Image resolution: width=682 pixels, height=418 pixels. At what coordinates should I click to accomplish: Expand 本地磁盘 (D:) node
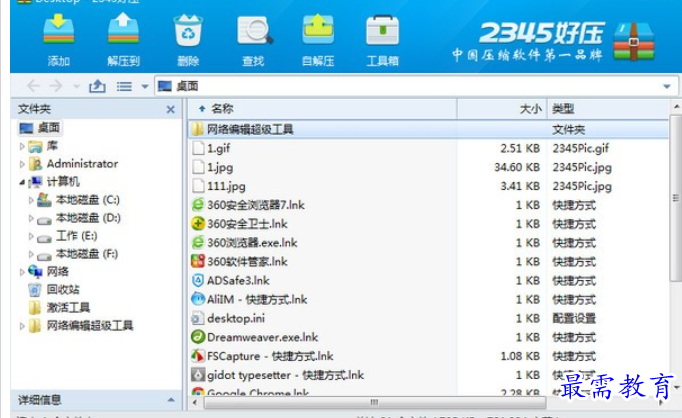click(x=31, y=218)
